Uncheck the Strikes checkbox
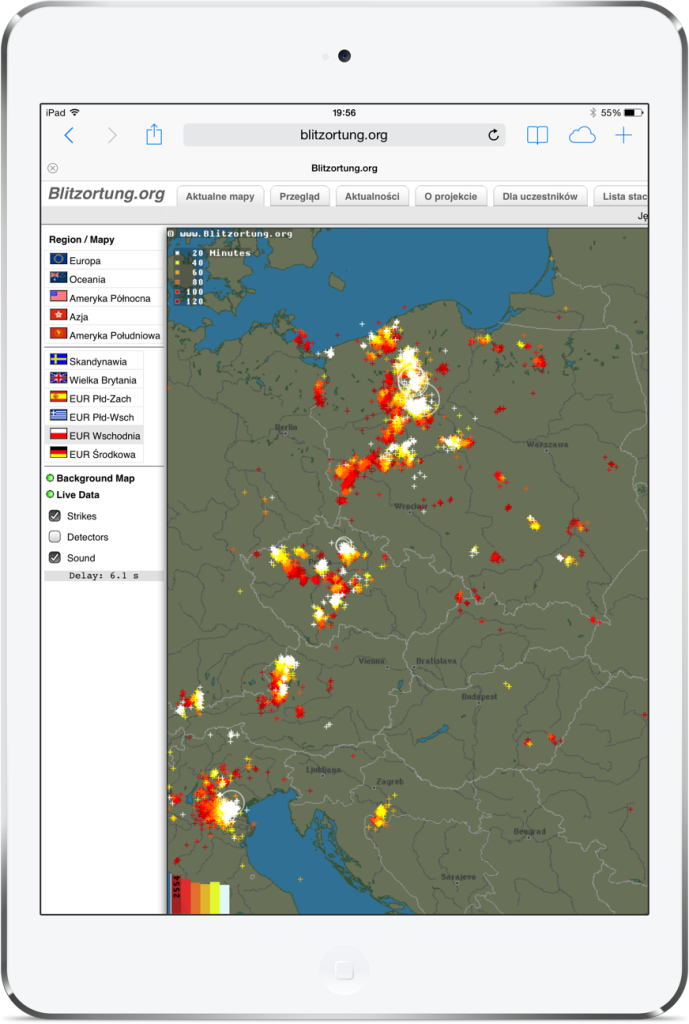Image resolution: width=689 pixels, height=1024 pixels. 55,516
